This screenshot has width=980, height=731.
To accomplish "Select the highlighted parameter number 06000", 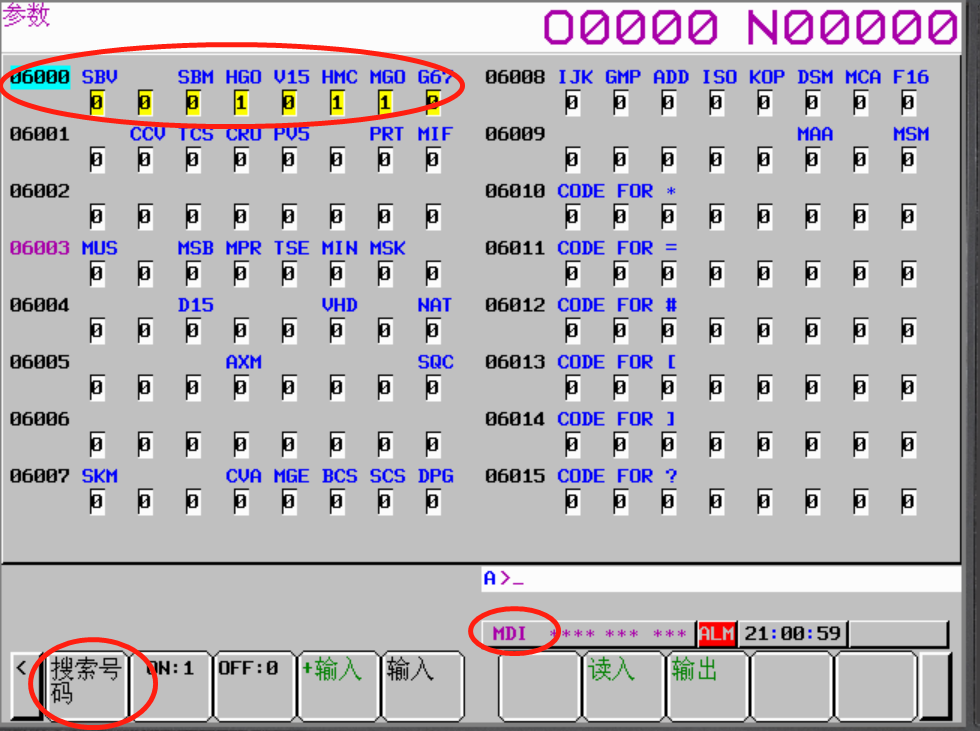I will coord(40,77).
